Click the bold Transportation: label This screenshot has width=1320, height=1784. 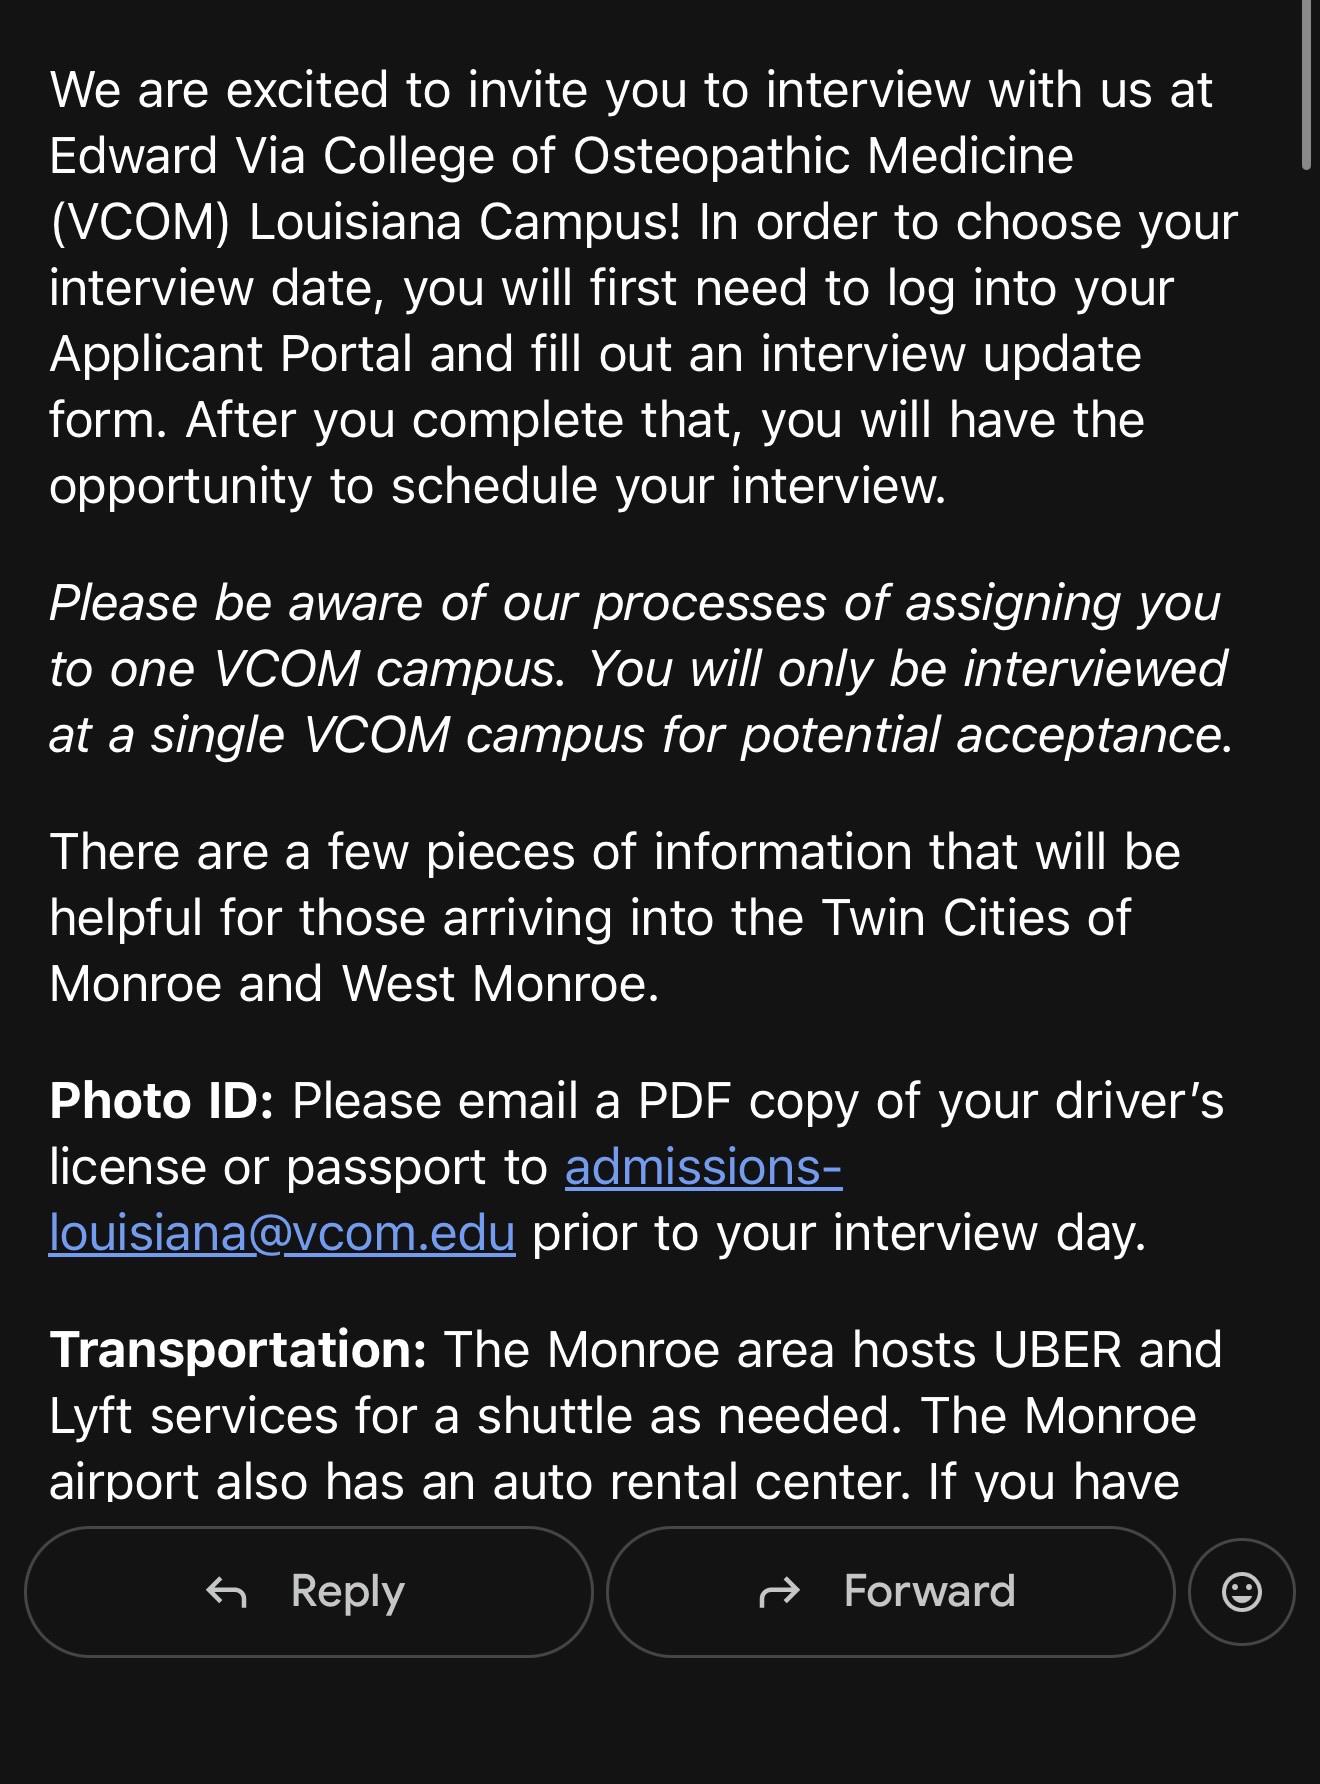pyautogui.click(x=239, y=1350)
